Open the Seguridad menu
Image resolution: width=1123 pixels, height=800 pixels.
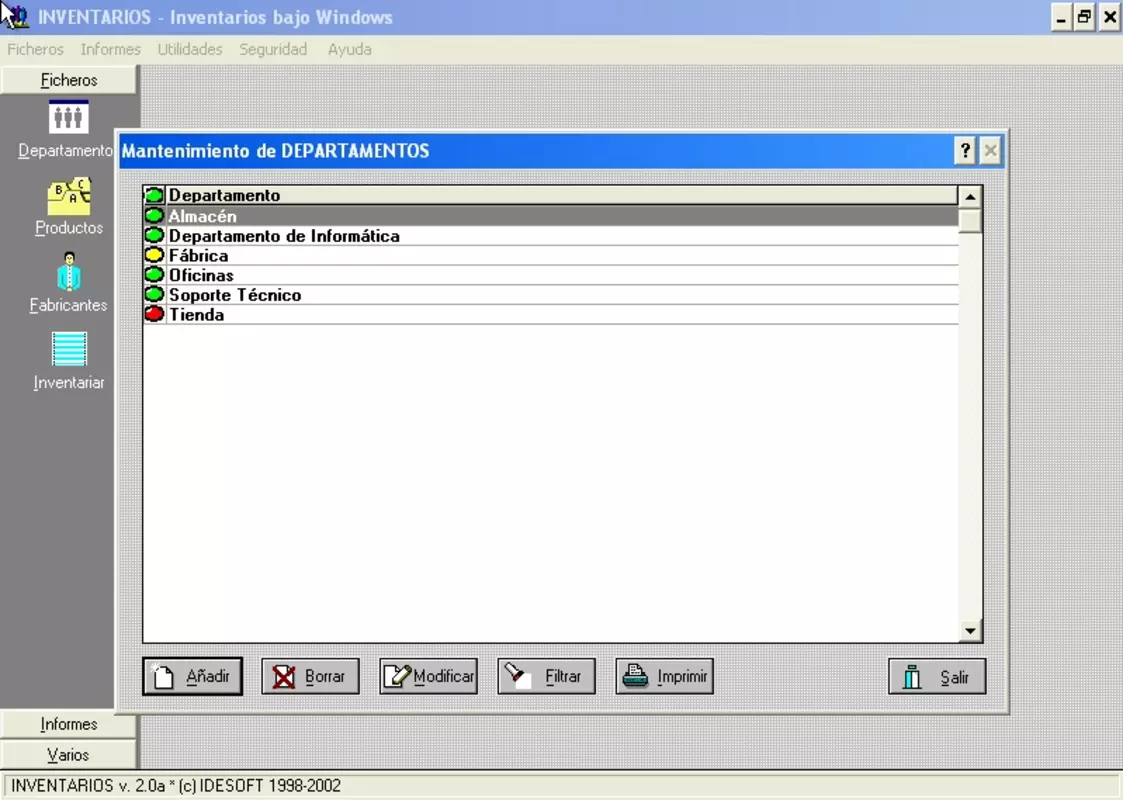click(x=273, y=49)
